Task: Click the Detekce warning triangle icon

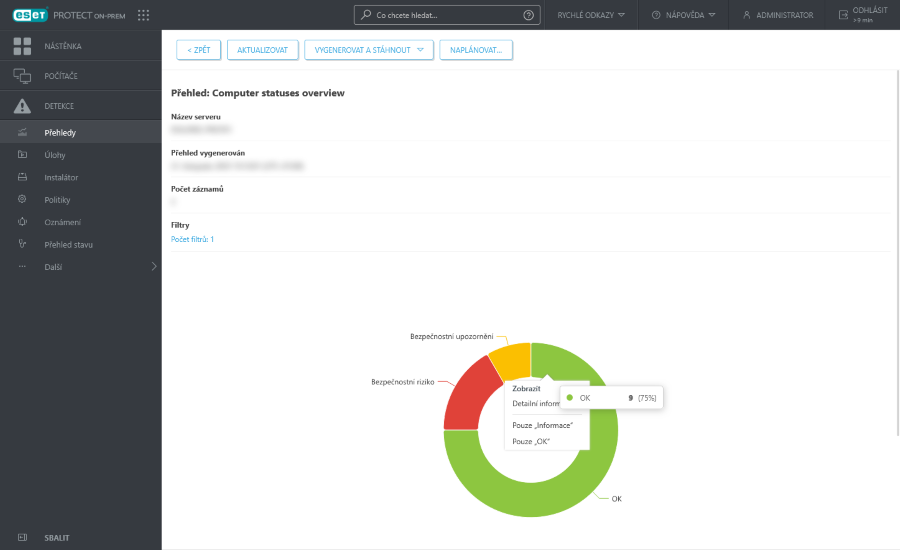Action: pyautogui.click(x=22, y=106)
